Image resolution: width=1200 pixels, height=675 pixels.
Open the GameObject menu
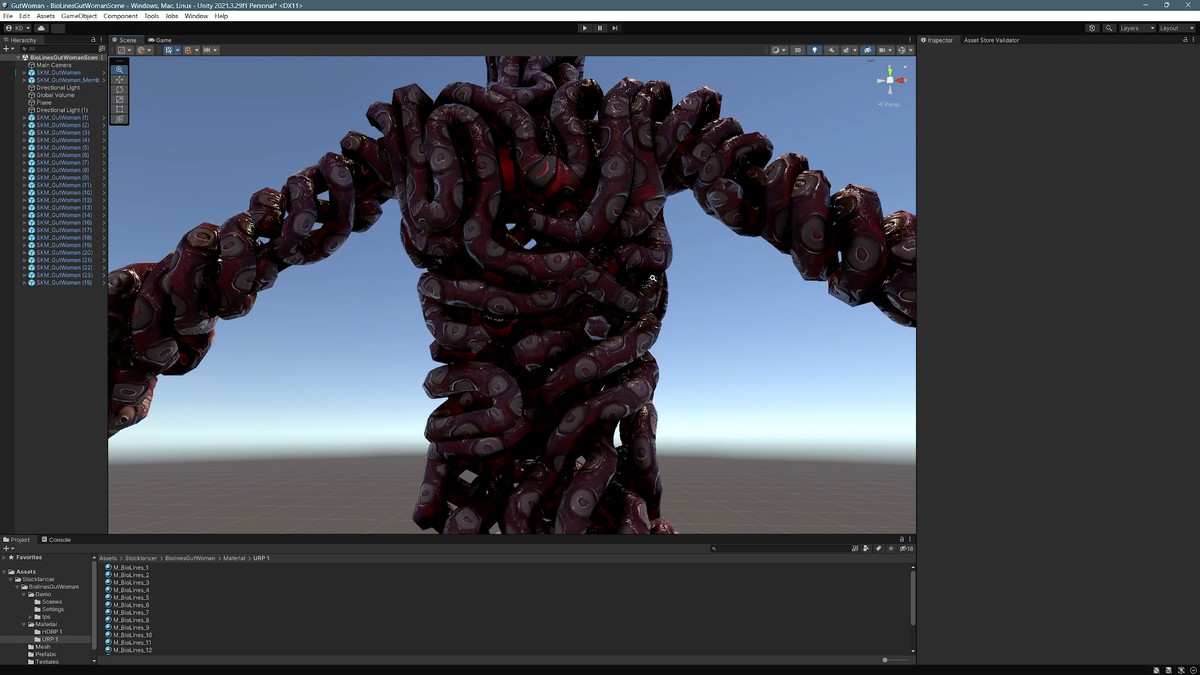pyautogui.click(x=79, y=16)
